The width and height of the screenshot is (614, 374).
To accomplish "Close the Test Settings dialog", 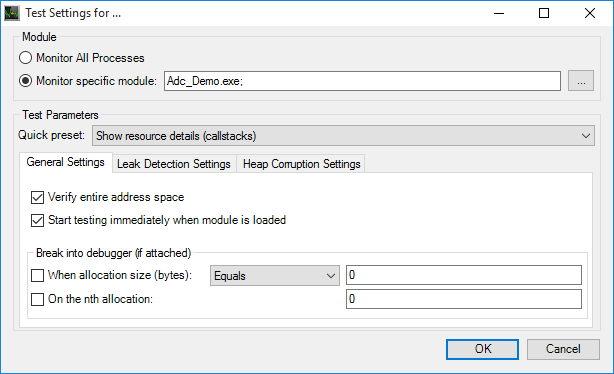I will click(590, 13).
